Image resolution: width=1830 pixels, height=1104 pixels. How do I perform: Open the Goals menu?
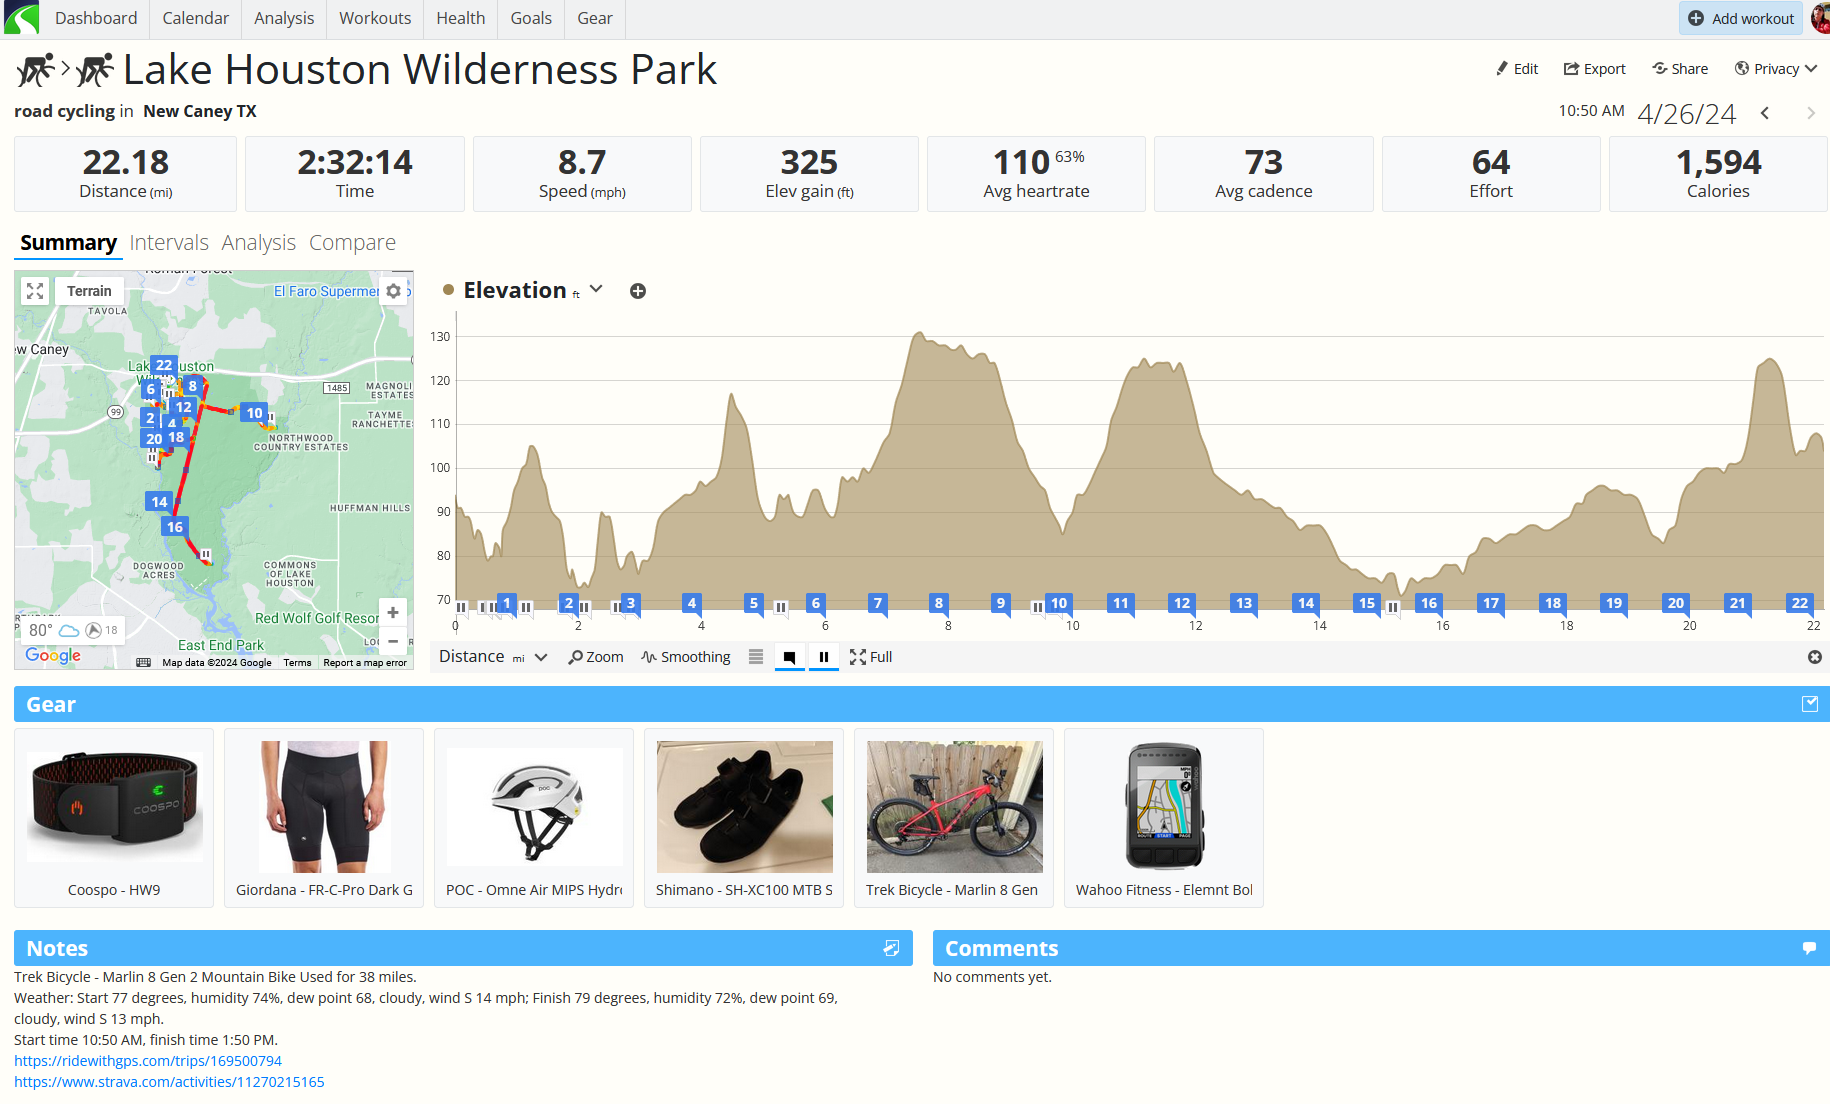click(531, 18)
